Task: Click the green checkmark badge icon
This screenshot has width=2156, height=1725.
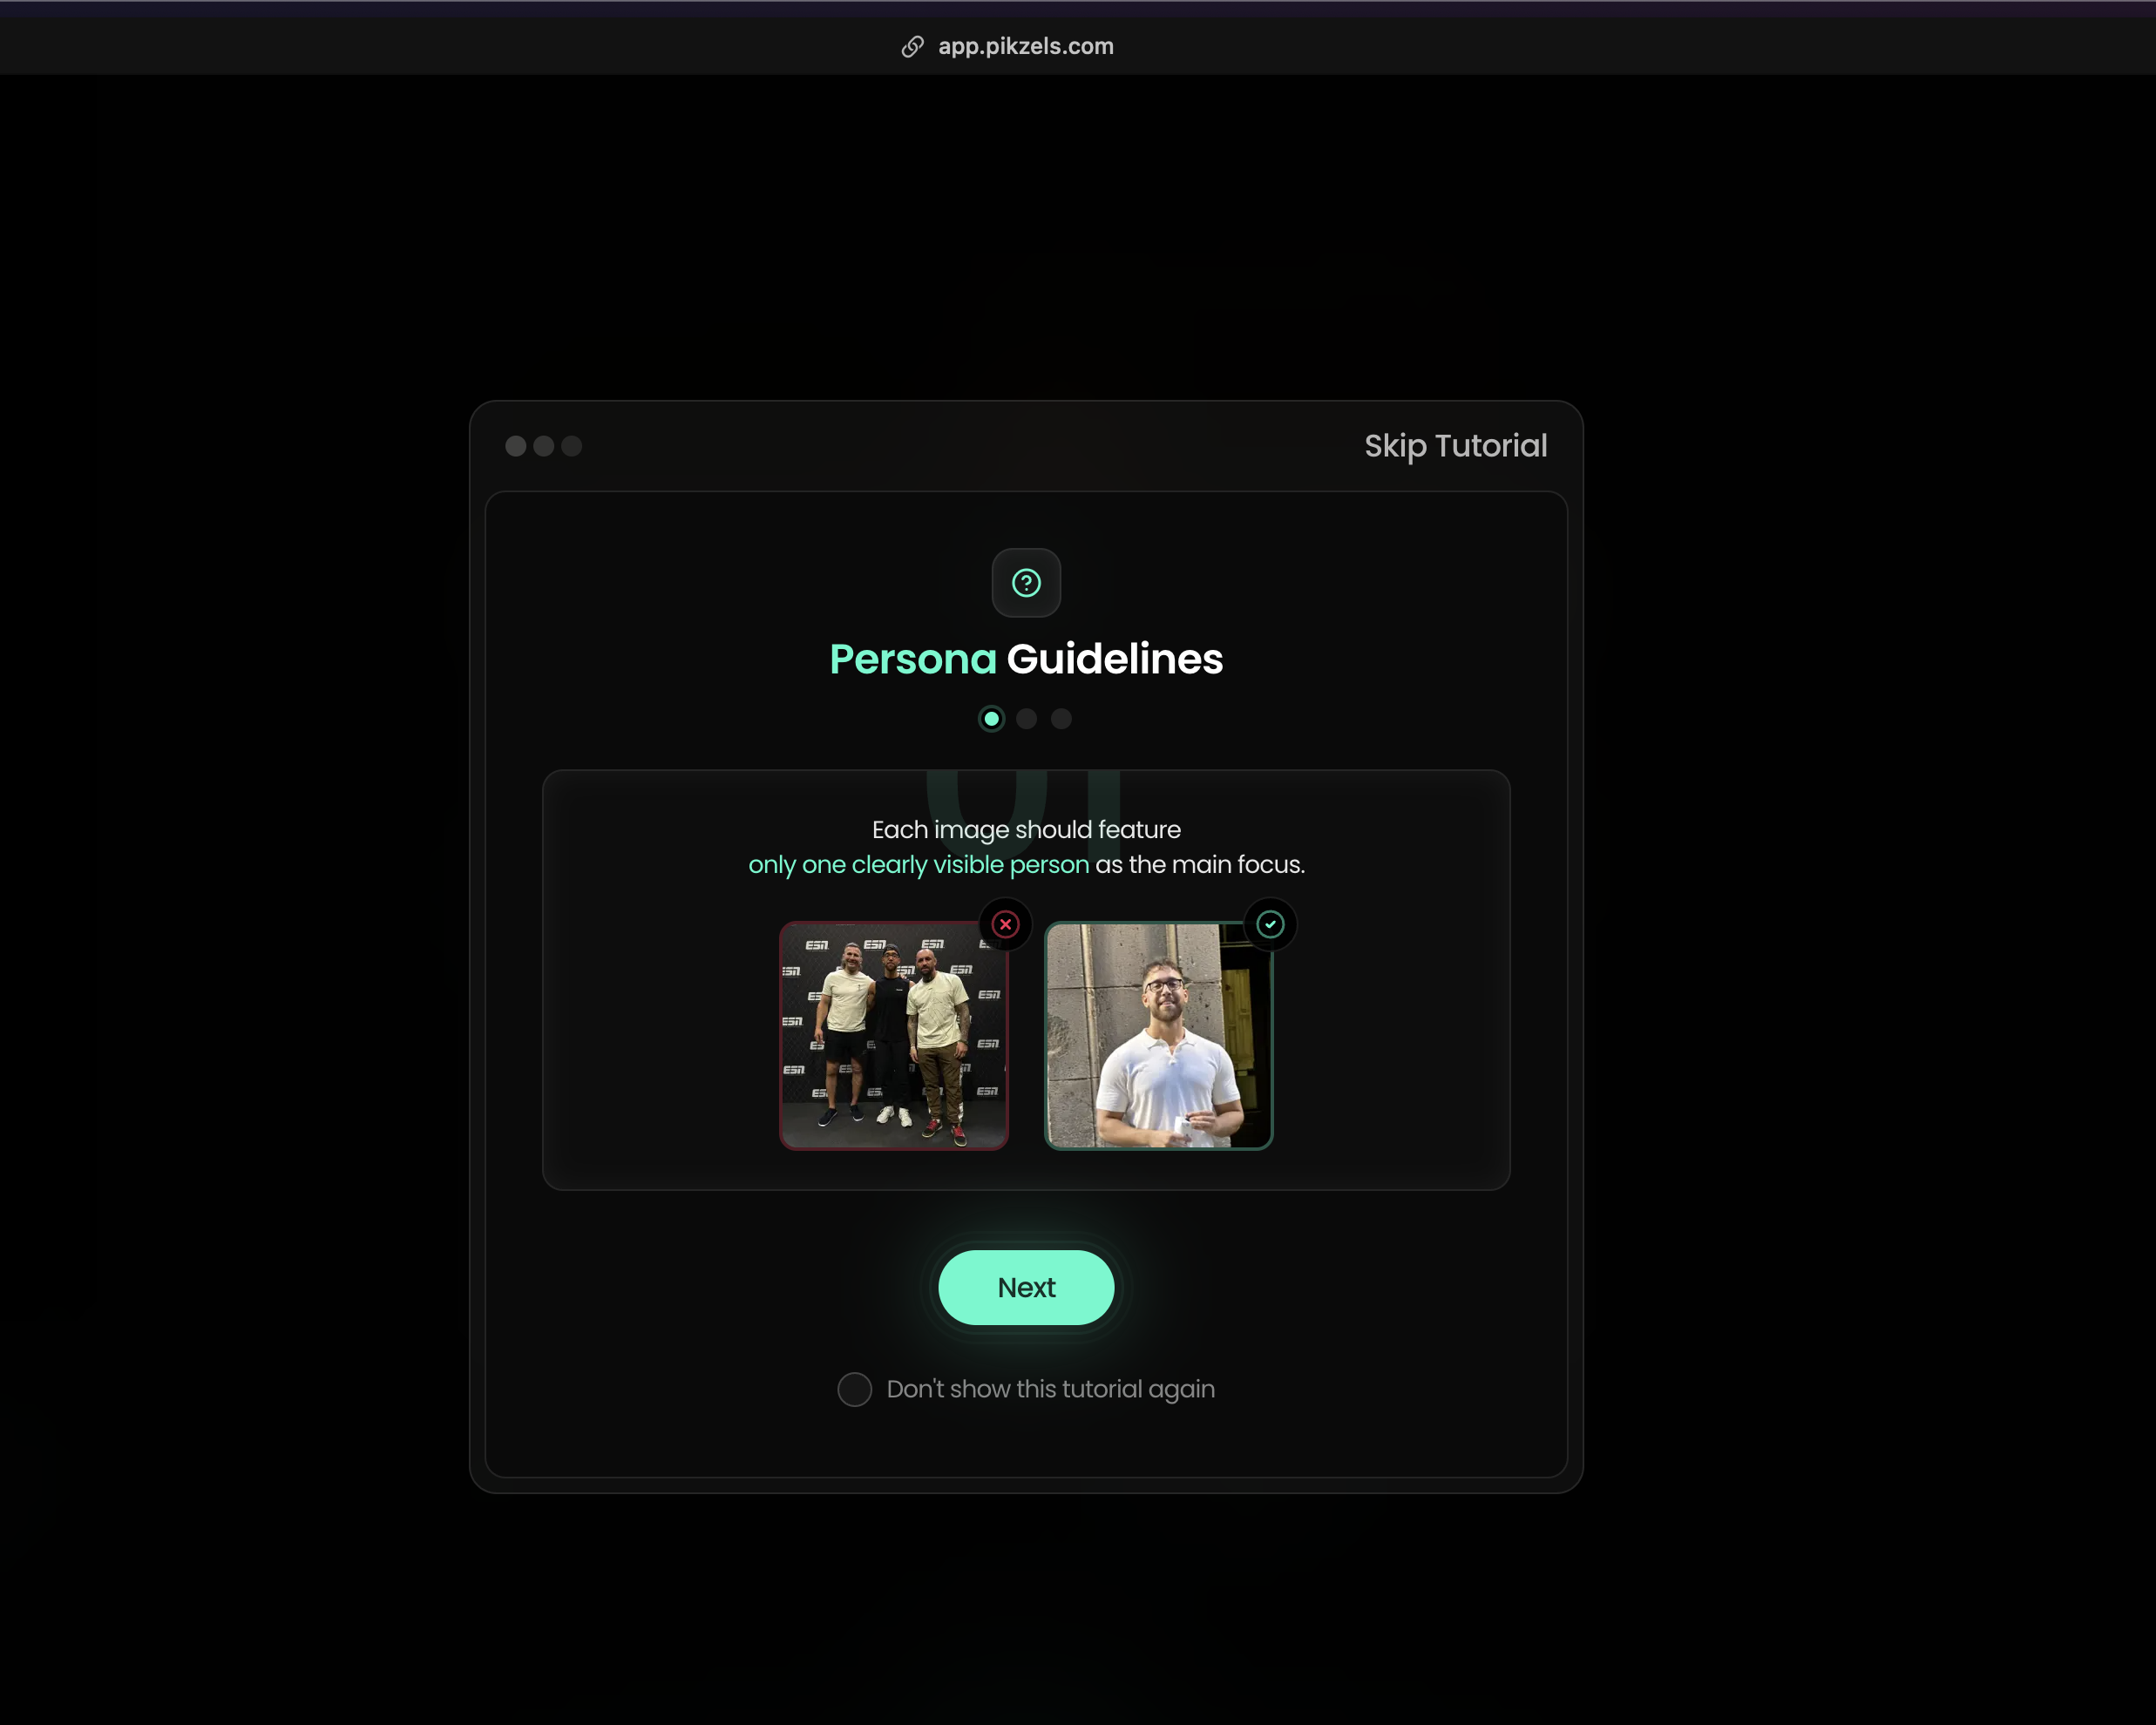Action: [x=1270, y=924]
